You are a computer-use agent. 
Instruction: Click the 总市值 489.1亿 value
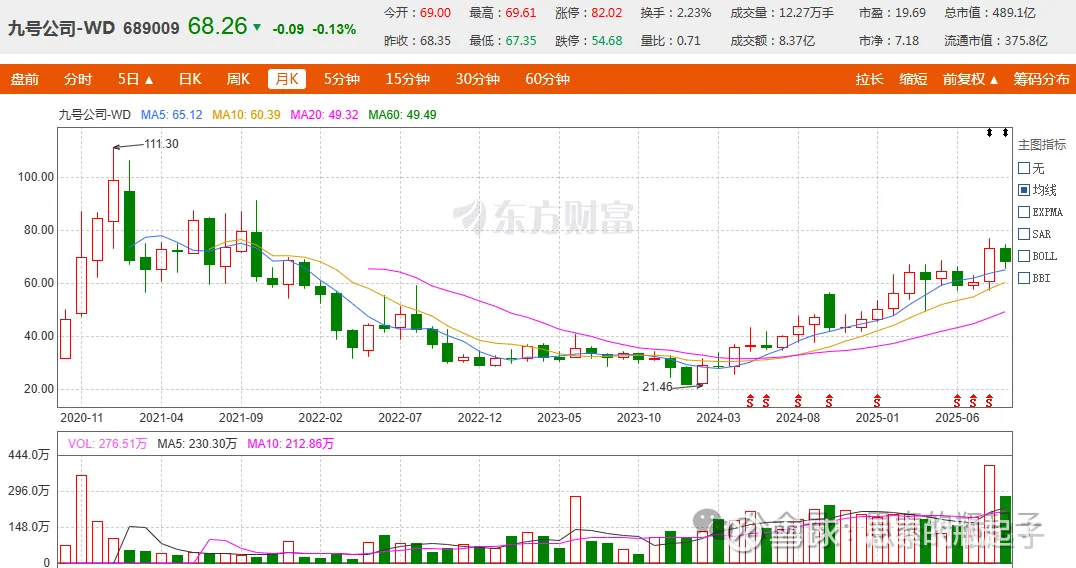1014,13
